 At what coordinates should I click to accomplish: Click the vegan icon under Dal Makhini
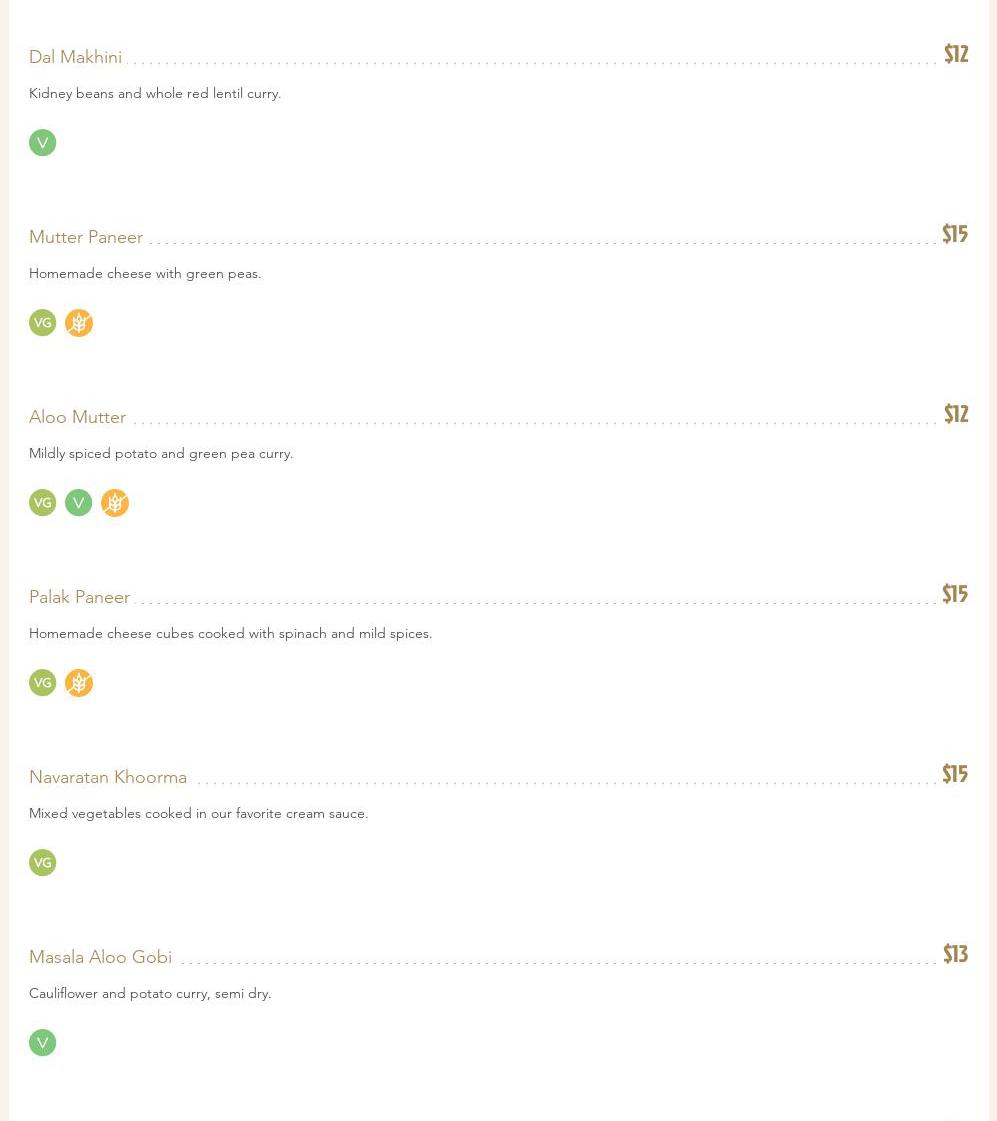pos(42,143)
